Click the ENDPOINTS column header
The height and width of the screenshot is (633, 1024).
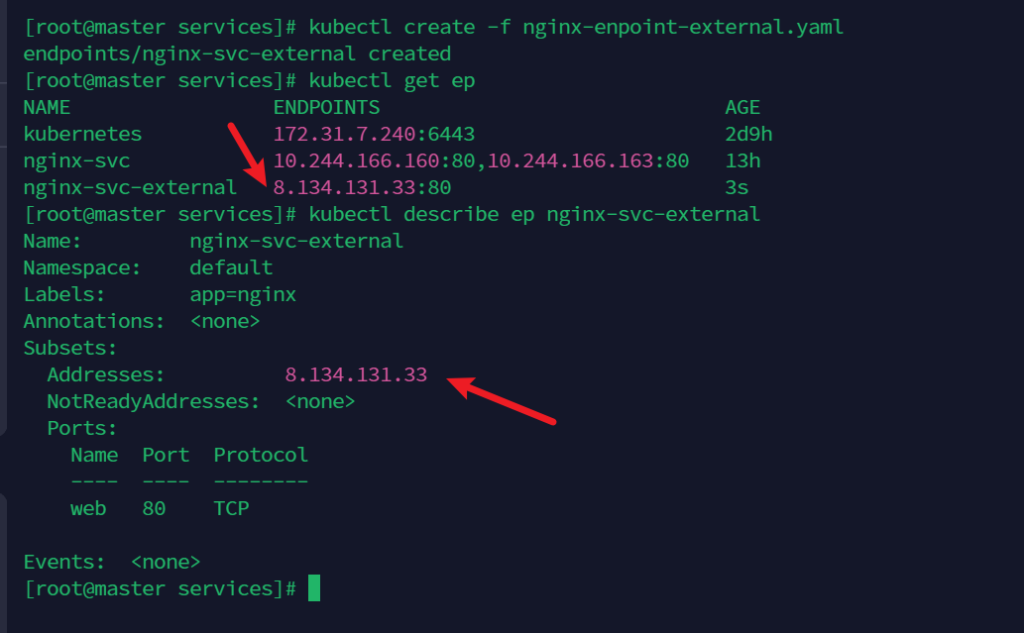(x=326, y=107)
